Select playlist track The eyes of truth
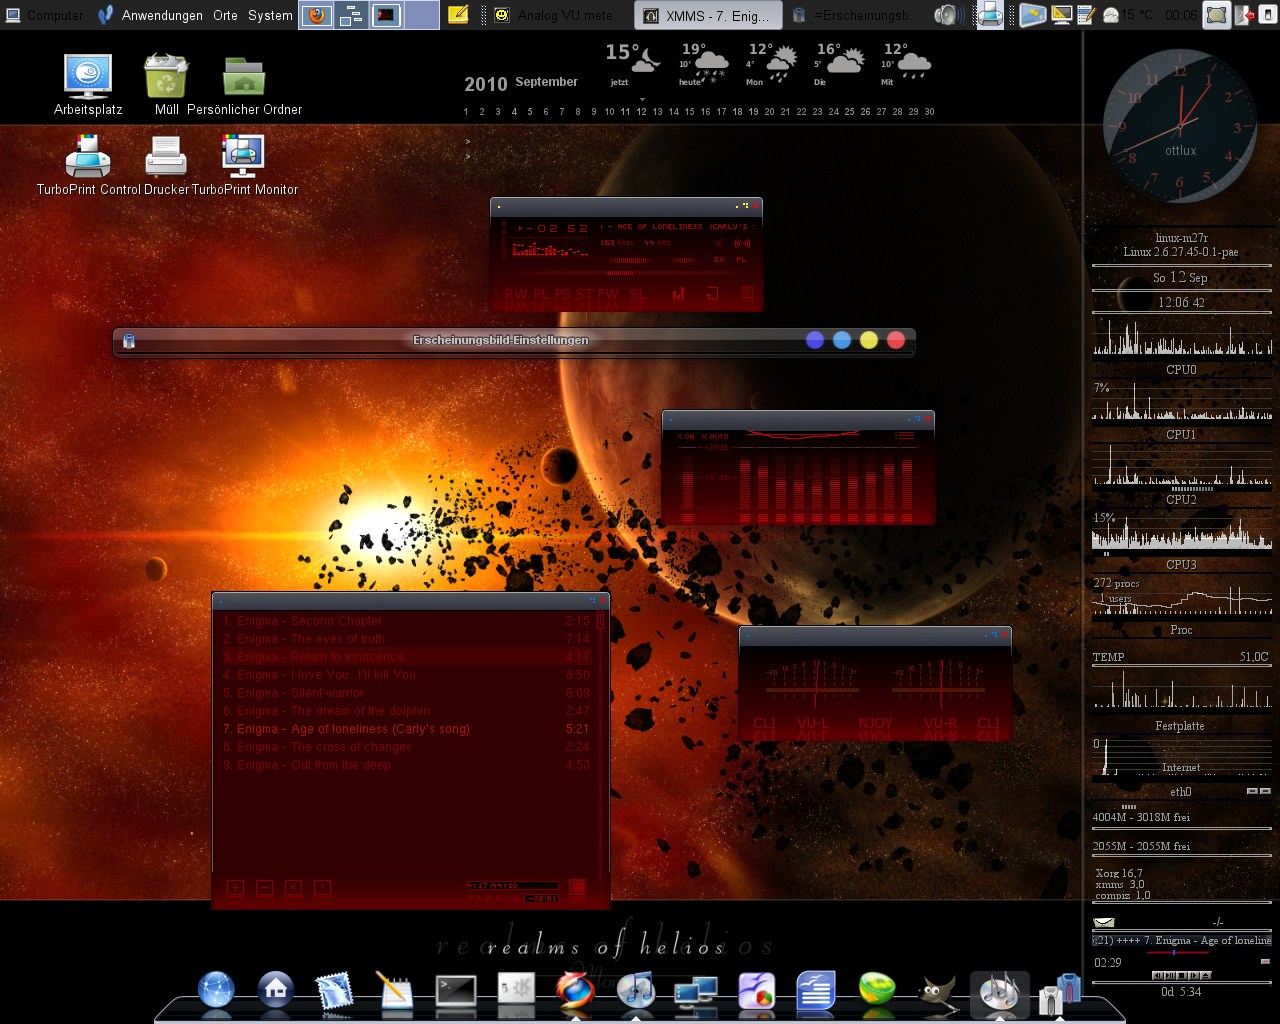This screenshot has width=1280, height=1024. [x=405, y=639]
